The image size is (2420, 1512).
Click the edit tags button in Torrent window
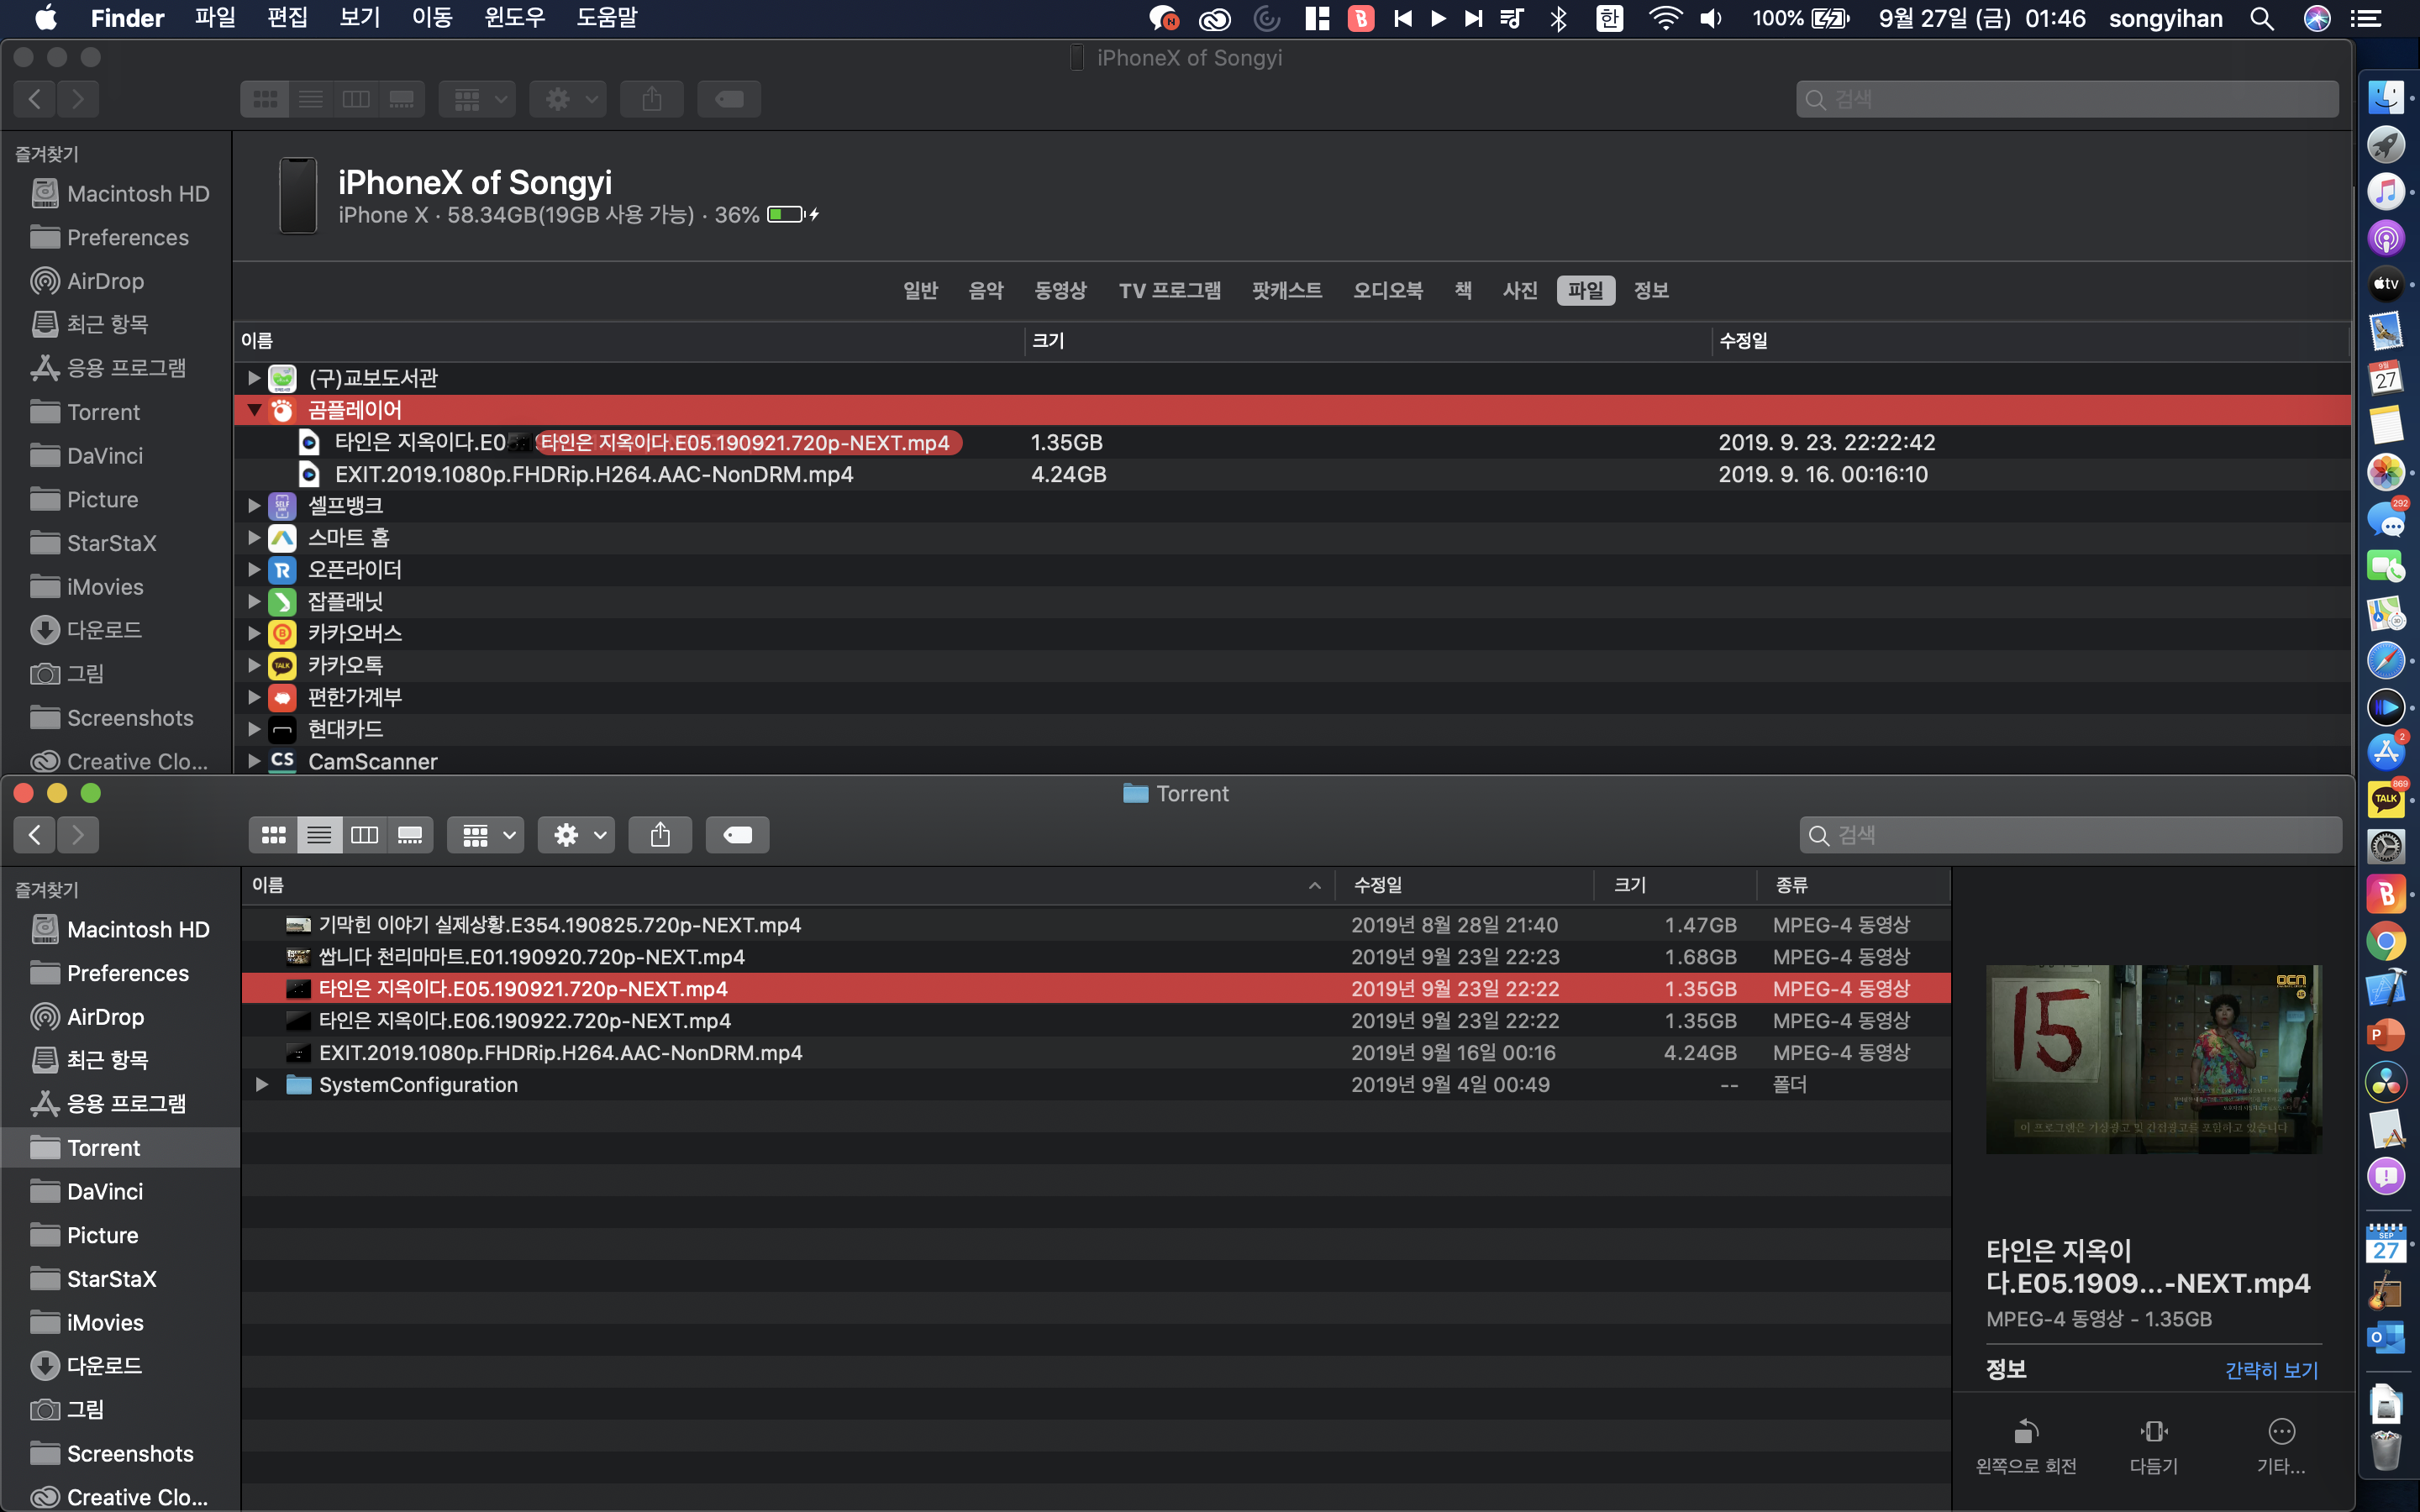click(x=737, y=835)
